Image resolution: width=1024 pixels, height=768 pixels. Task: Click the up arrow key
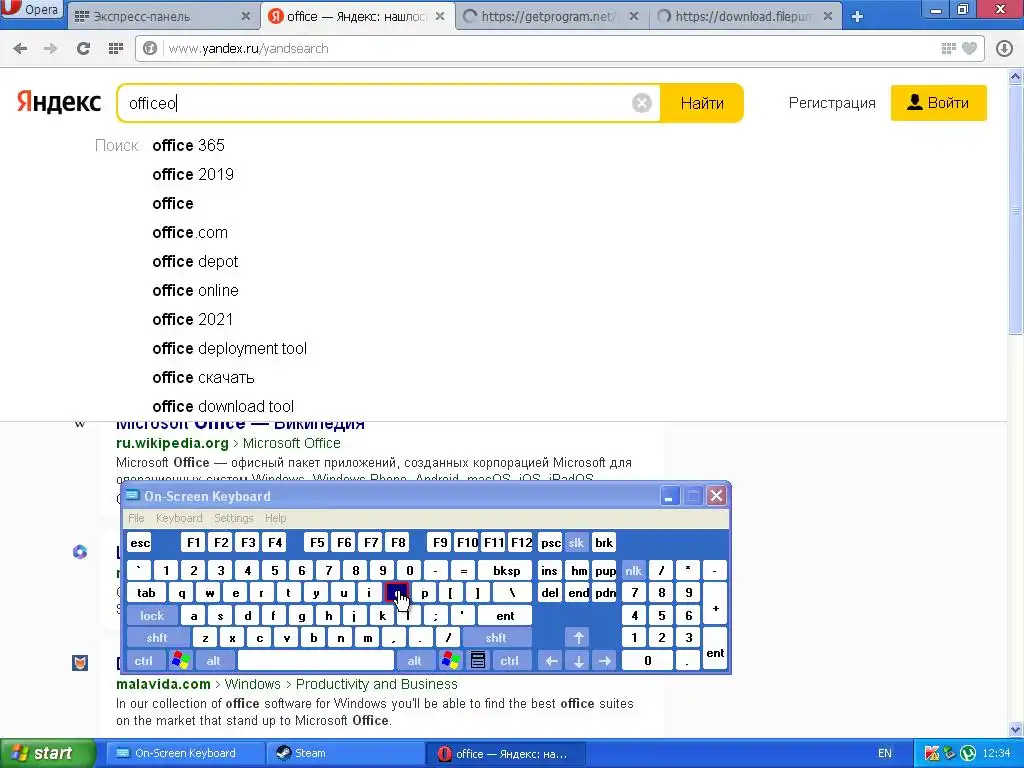(579, 638)
